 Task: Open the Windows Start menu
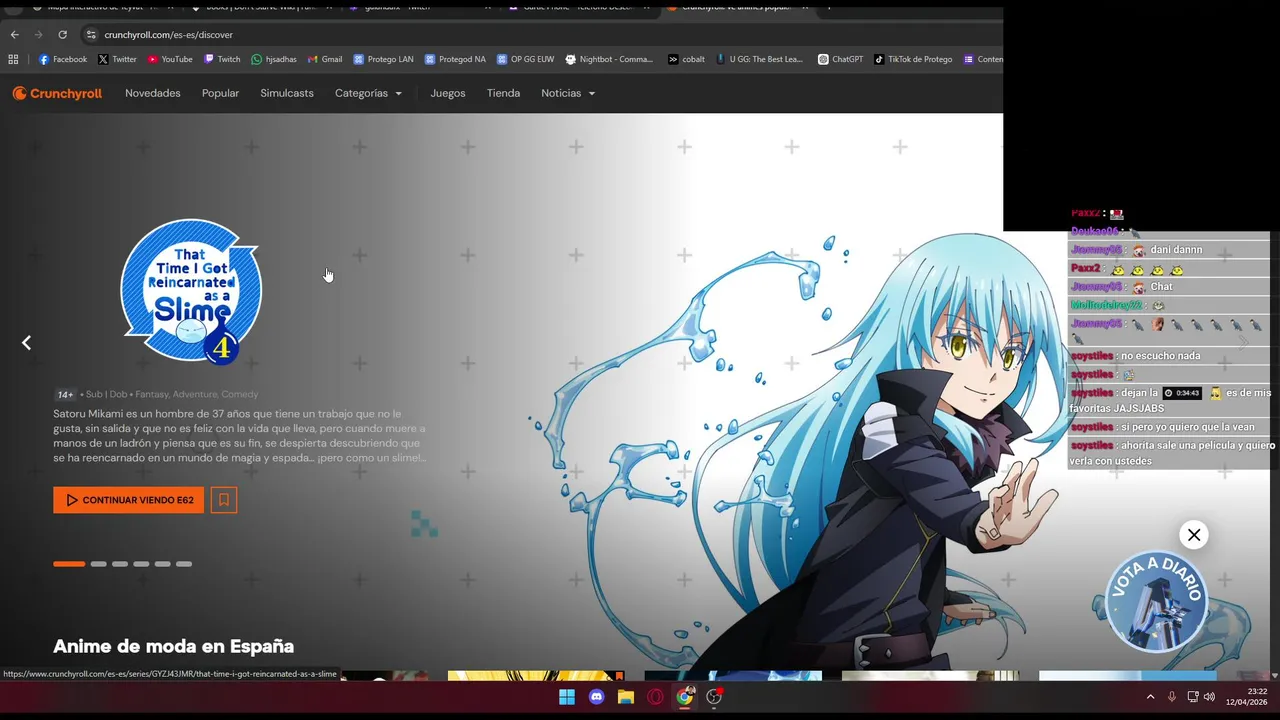click(x=567, y=697)
